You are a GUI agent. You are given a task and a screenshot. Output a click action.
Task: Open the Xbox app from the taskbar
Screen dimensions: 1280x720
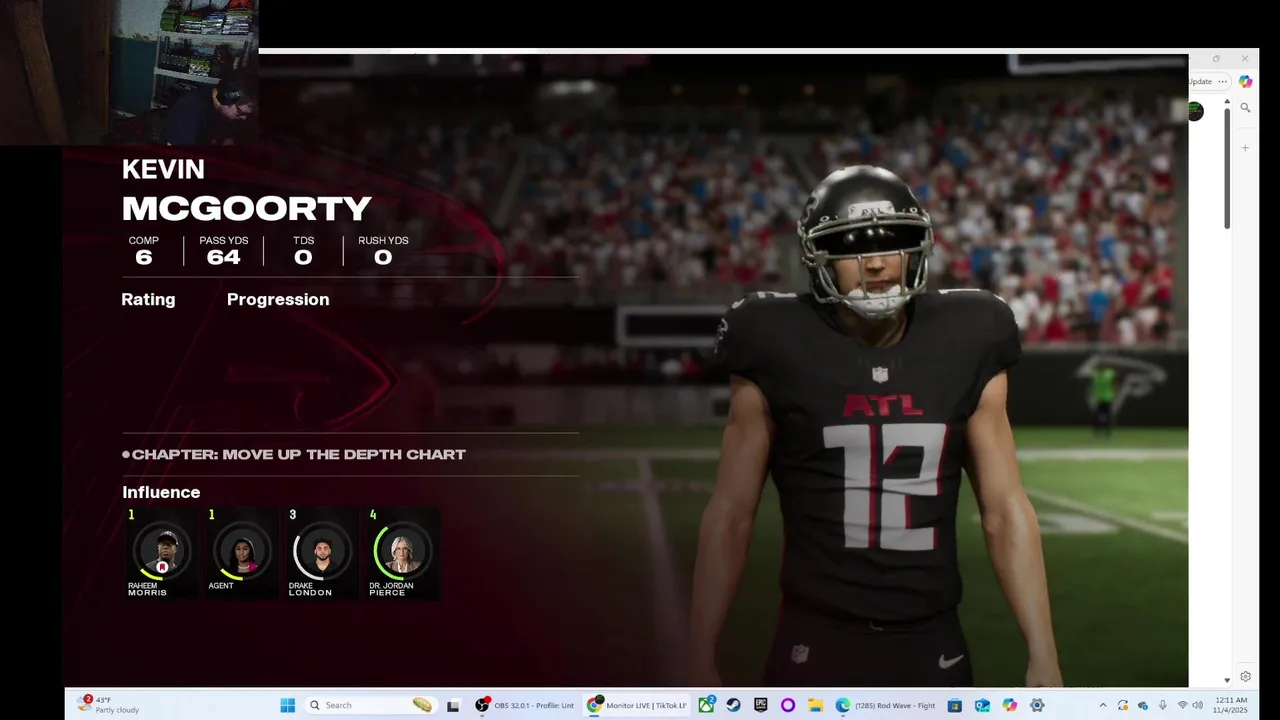click(x=706, y=705)
